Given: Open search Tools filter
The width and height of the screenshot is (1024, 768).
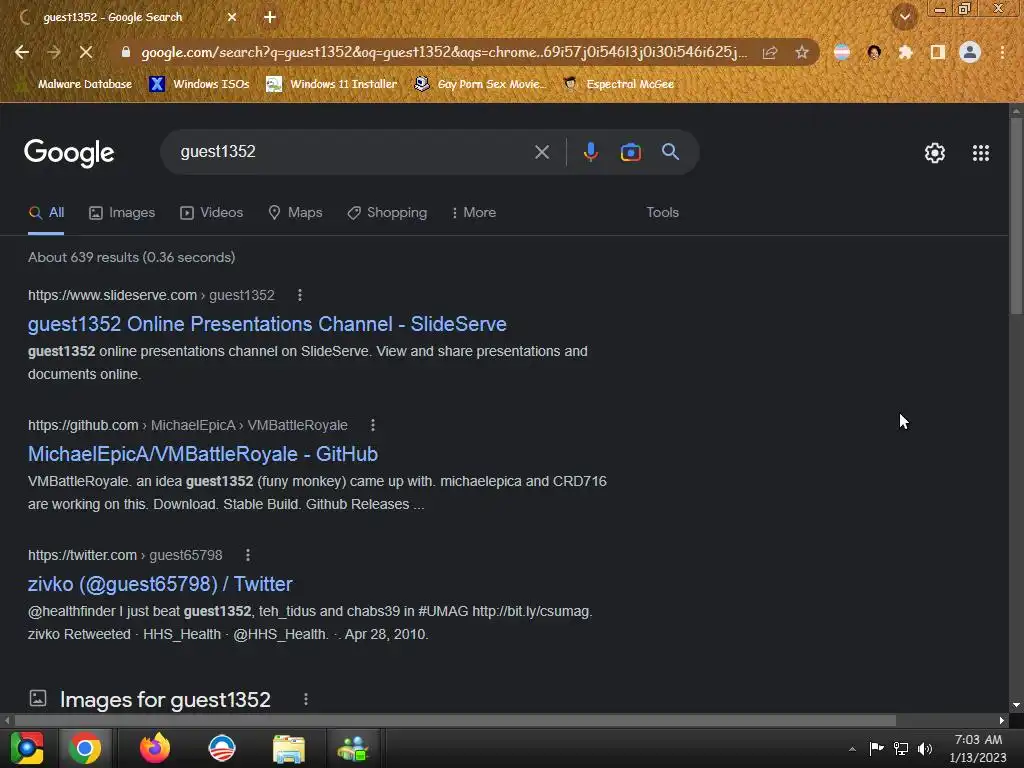Looking at the screenshot, I should point(662,213).
